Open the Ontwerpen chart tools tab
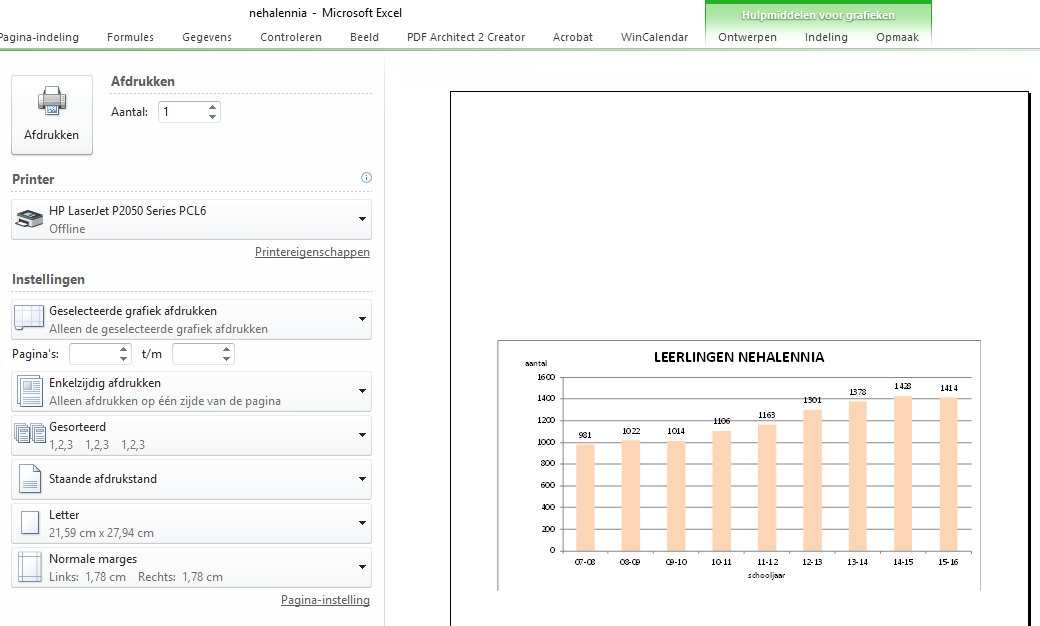This screenshot has width=1040, height=626. 747,37
